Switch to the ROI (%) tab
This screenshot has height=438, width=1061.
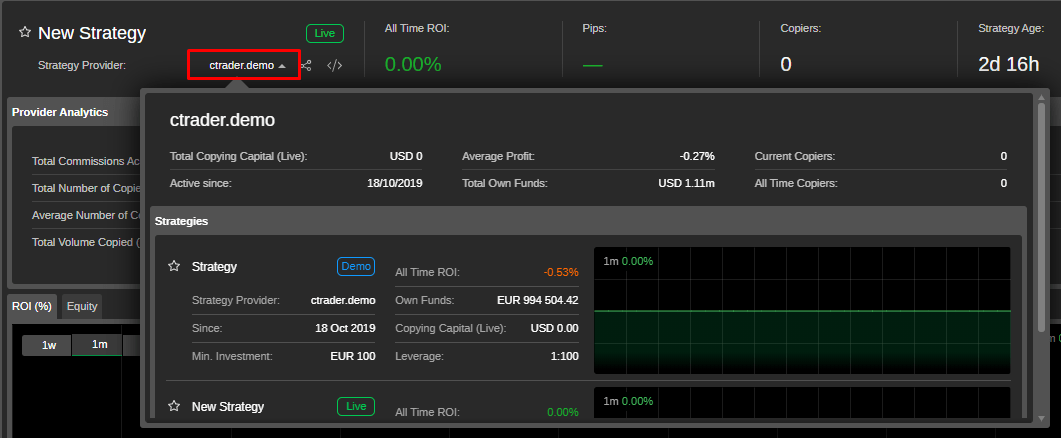pos(32,306)
